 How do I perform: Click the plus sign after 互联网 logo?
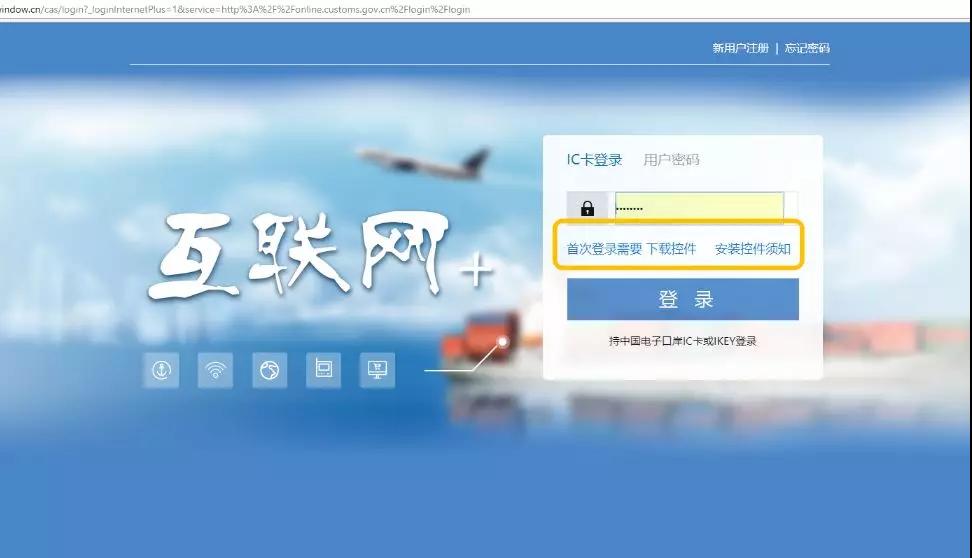coord(476,271)
